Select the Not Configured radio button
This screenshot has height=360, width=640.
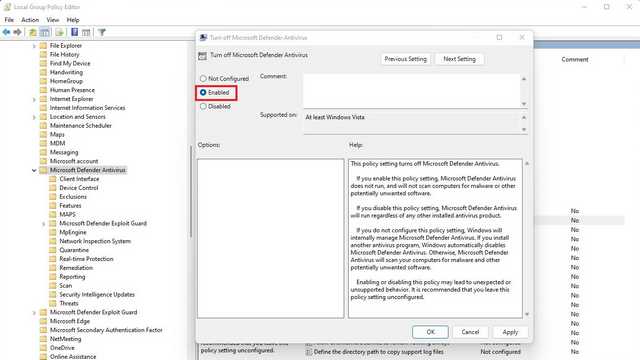[x=203, y=78]
